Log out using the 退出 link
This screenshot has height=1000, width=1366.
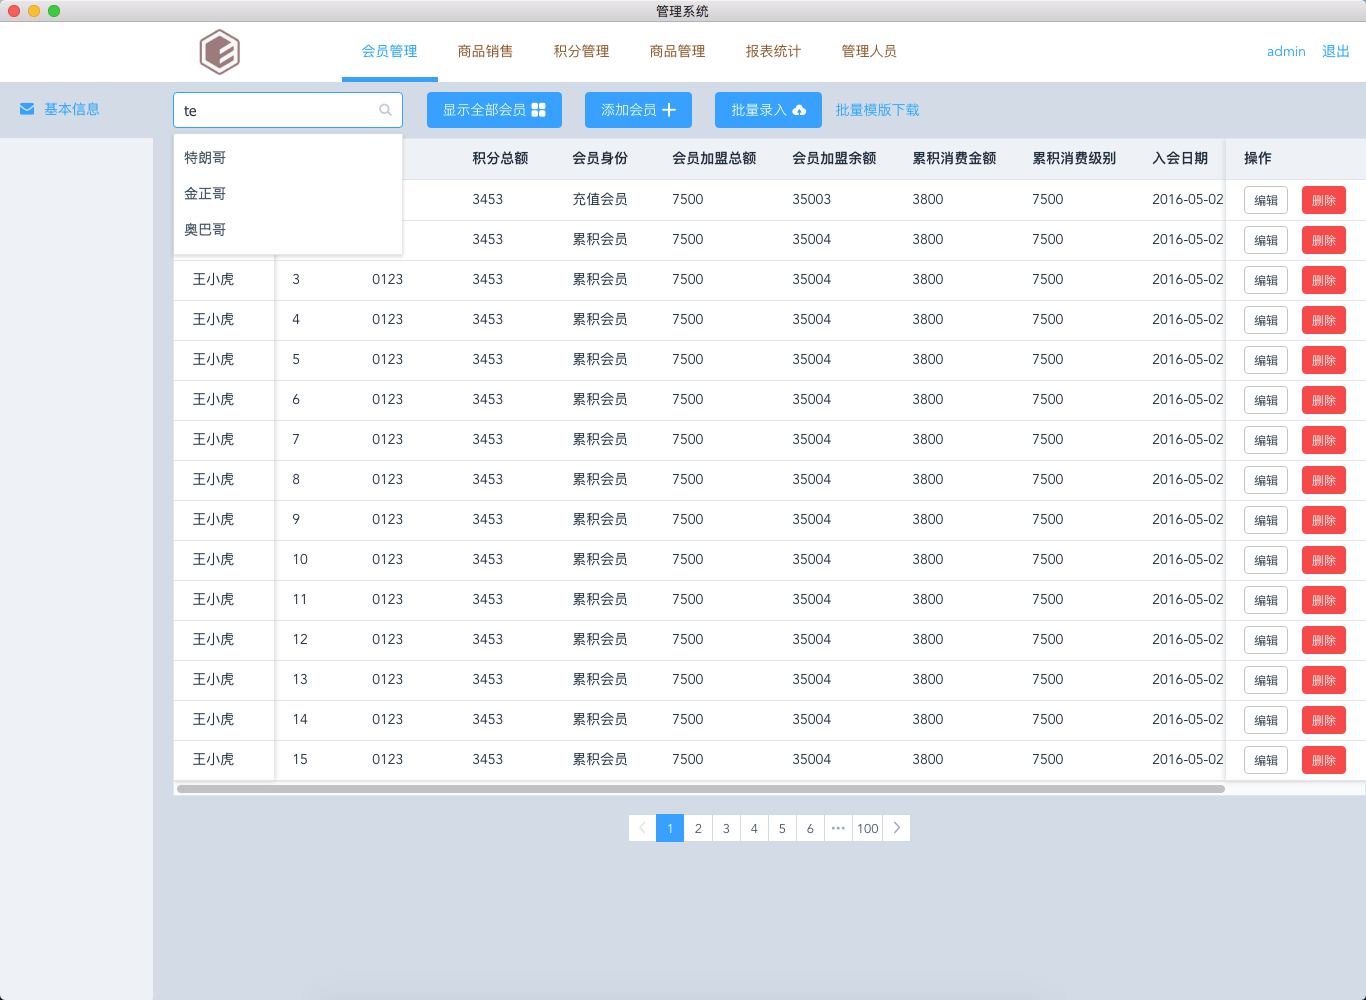click(x=1336, y=51)
